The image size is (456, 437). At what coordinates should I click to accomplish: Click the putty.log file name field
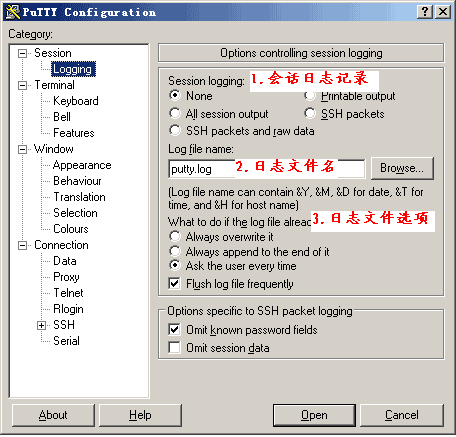tap(267, 169)
